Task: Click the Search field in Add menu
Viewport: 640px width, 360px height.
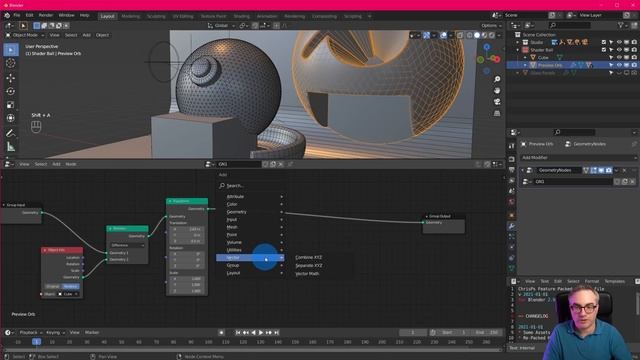Action: (250, 186)
